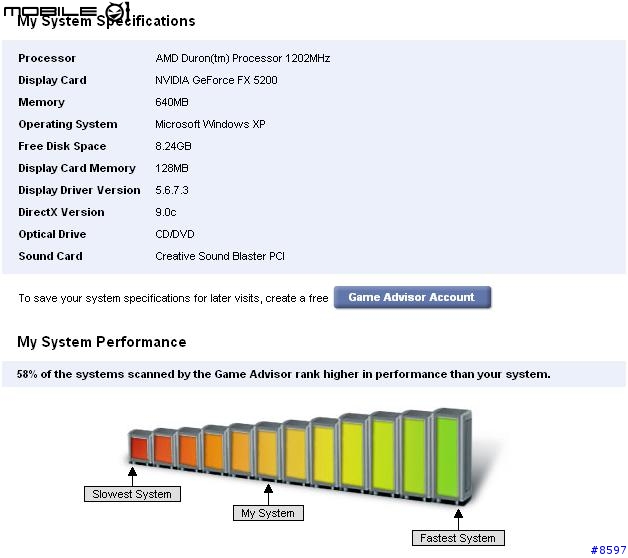Screen dimensions: 628x558
Task: Click the Display Driver Version label
Action: (79, 190)
